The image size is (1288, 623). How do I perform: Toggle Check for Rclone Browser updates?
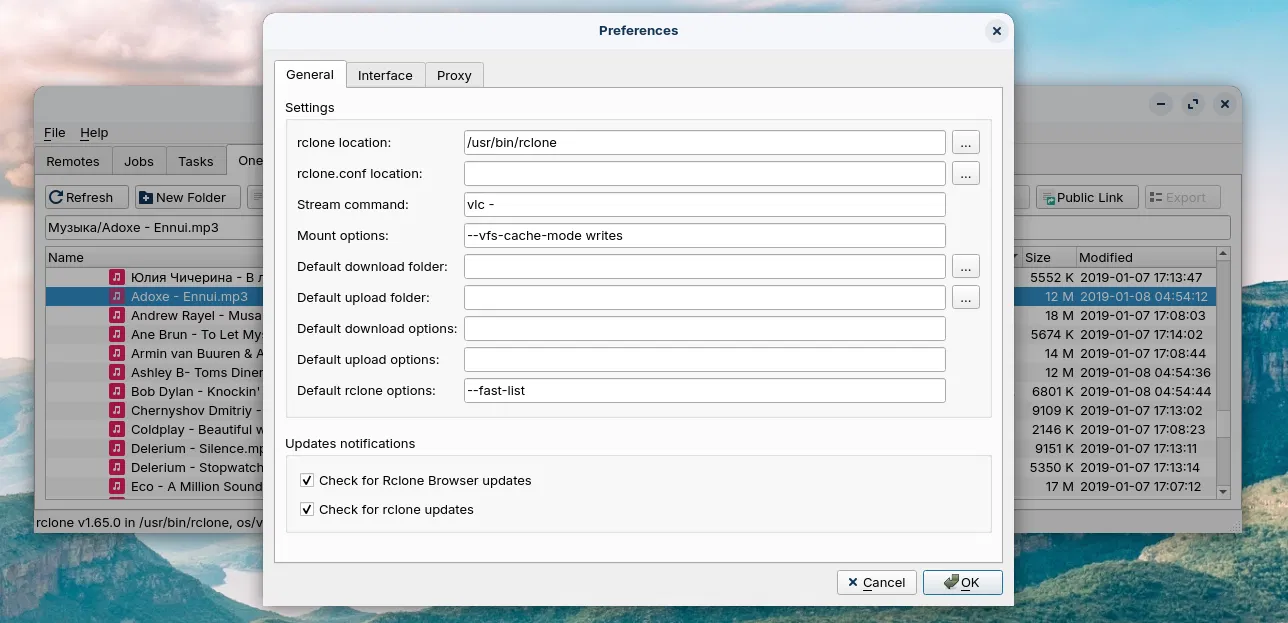pos(308,480)
